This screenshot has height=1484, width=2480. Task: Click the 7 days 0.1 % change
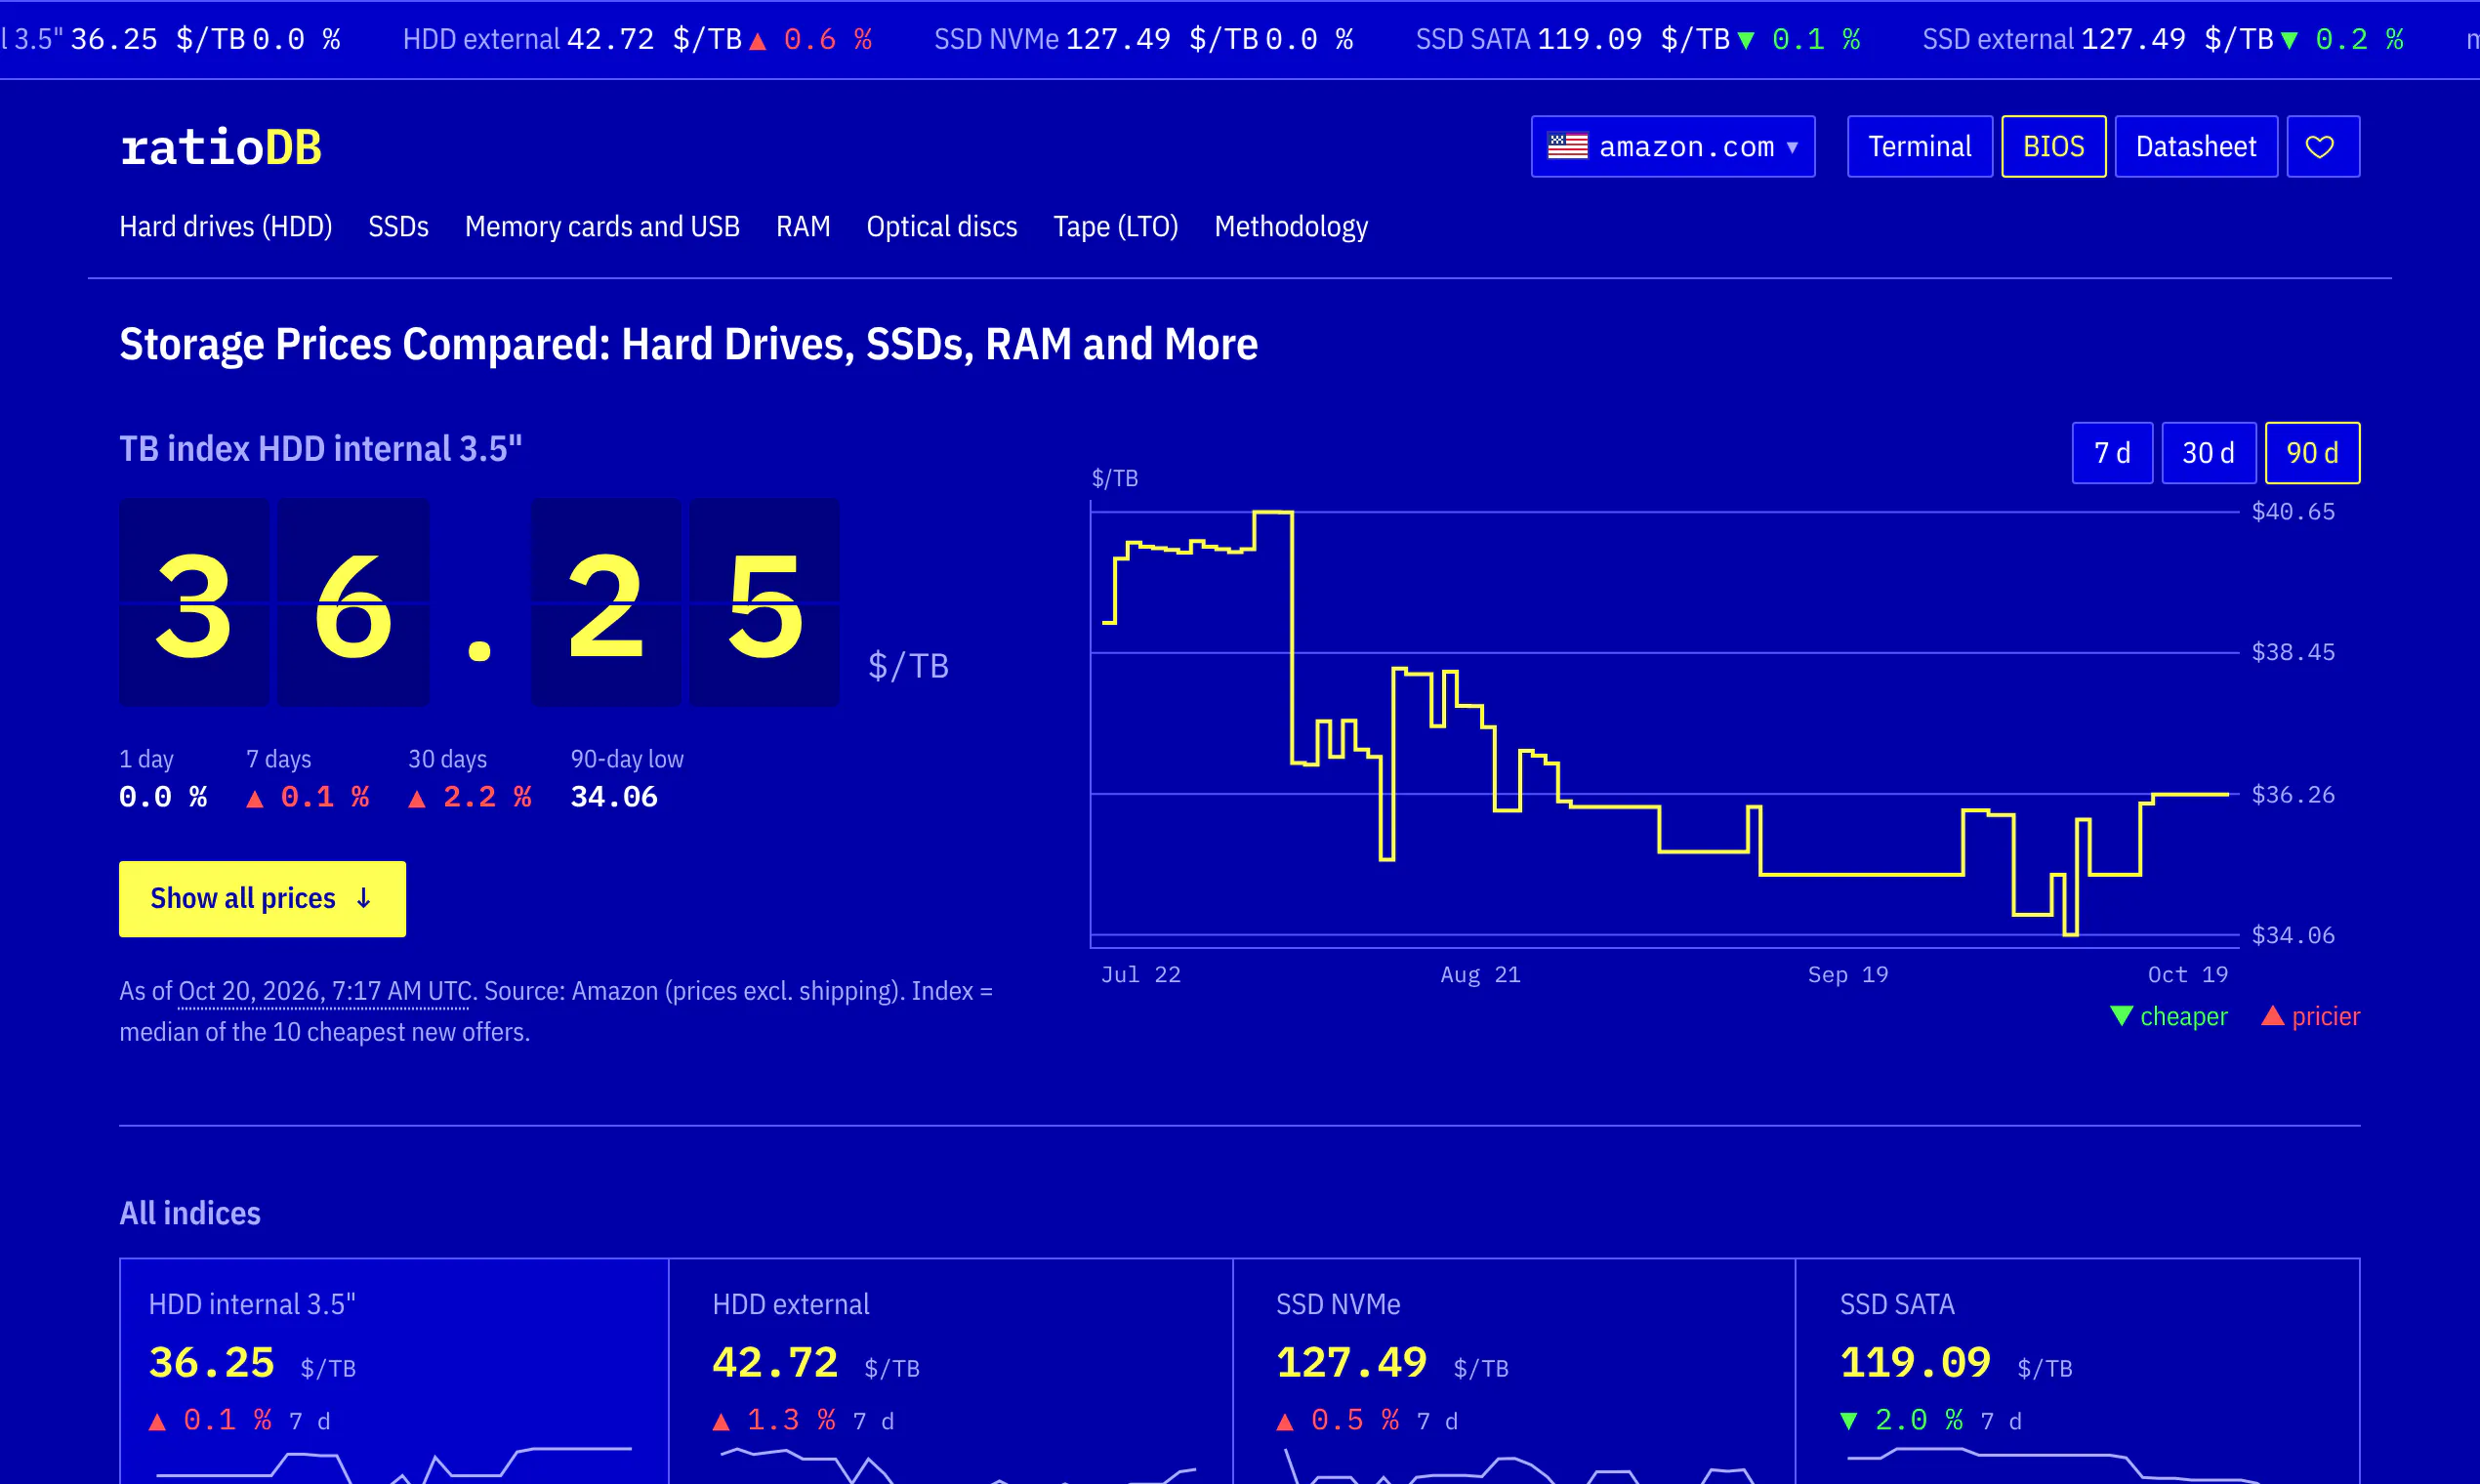[308, 797]
